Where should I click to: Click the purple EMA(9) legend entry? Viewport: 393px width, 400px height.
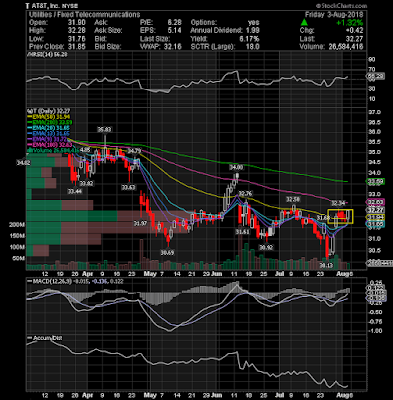click(x=48, y=139)
